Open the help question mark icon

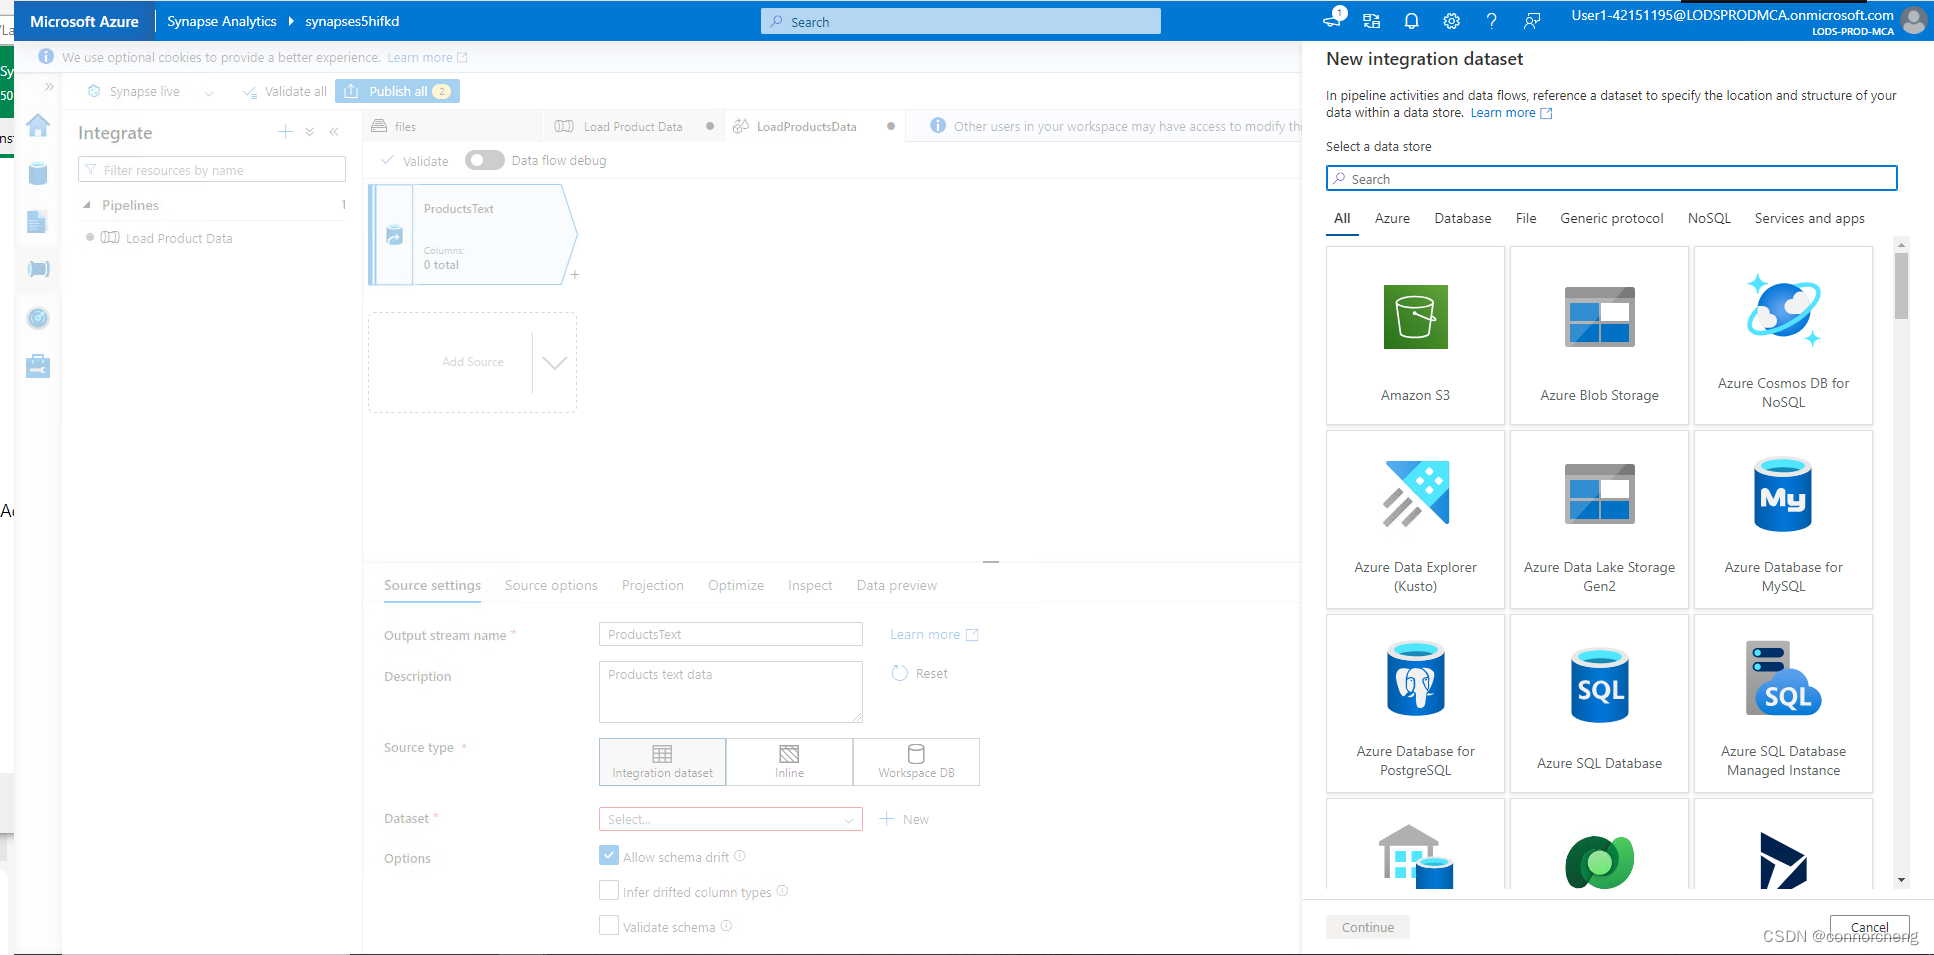(x=1491, y=21)
